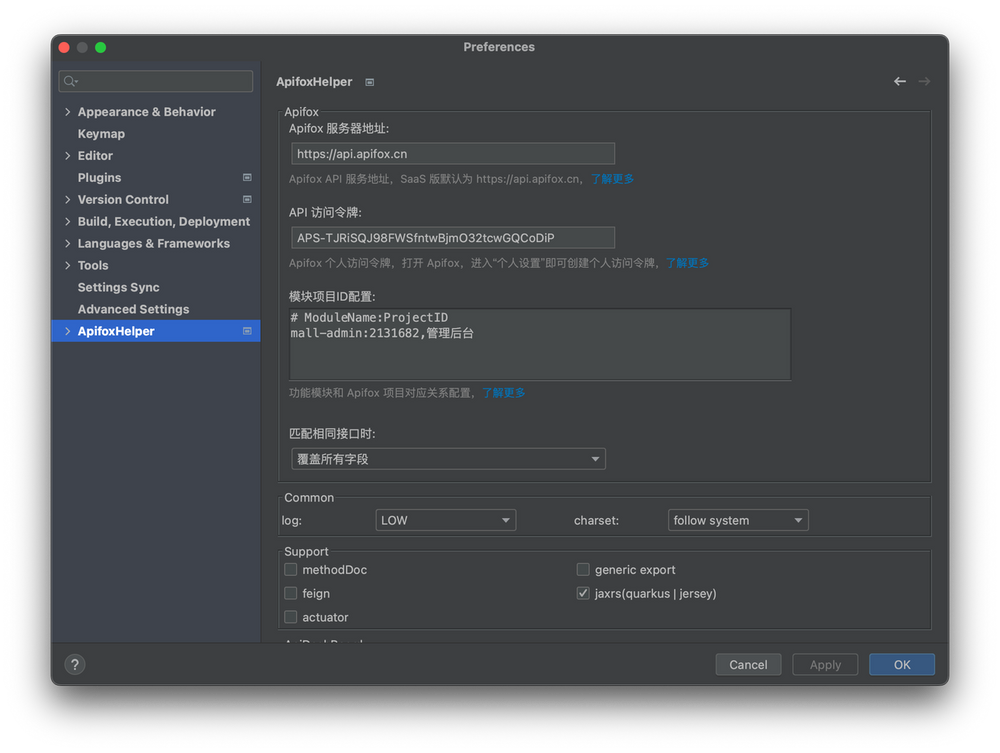The height and width of the screenshot is (753, 1000).
Task: Click the modified-settings icon beside Plugins
Action: pyautogui.click(x=246, y=177)
